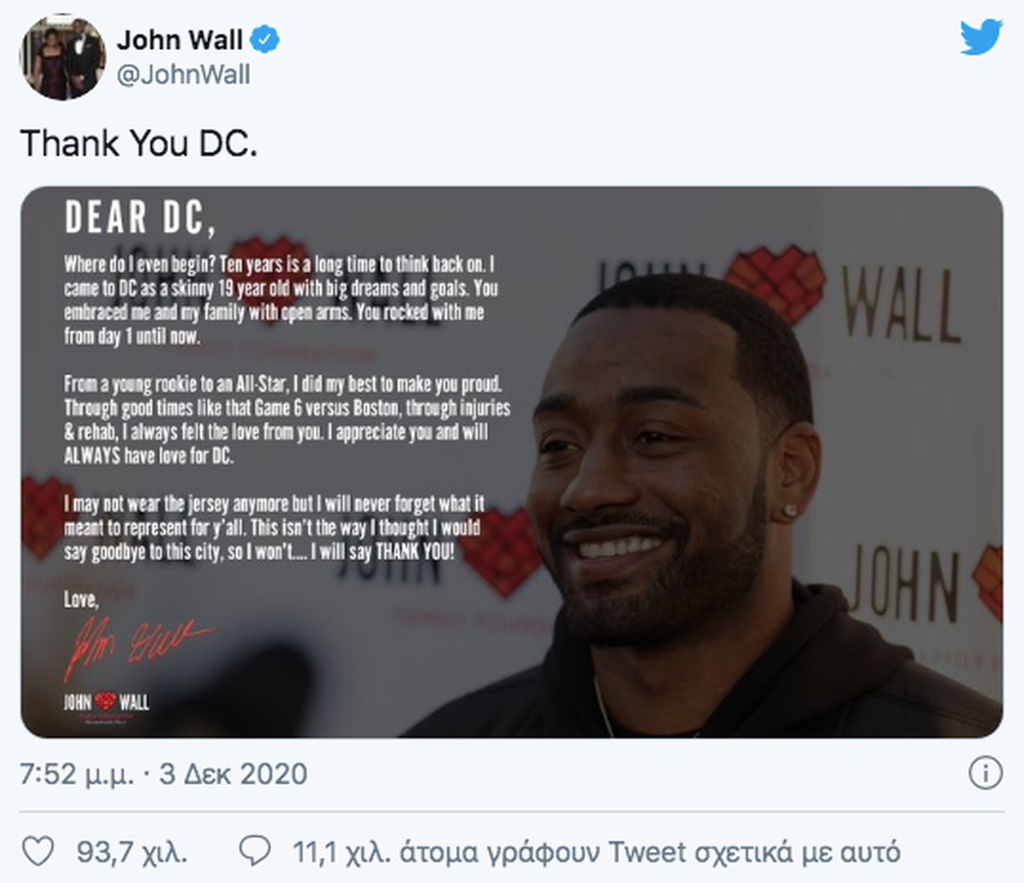Click the tweet timestamp 7:52 μ.μ. · 3 Δεκ 2020
Viewport: 1024px width, 883px height.
pos(164,774)
